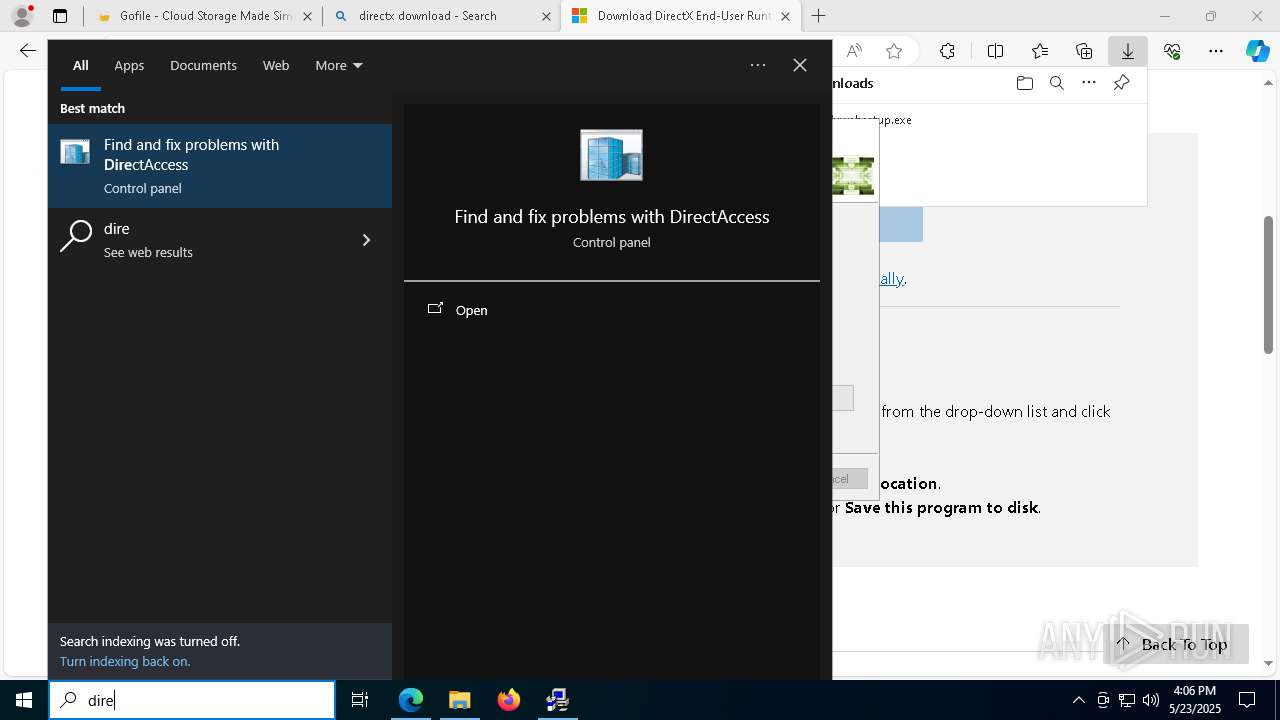Open Browser essentials icon

pyautogui.click(x=1172, y=51)
